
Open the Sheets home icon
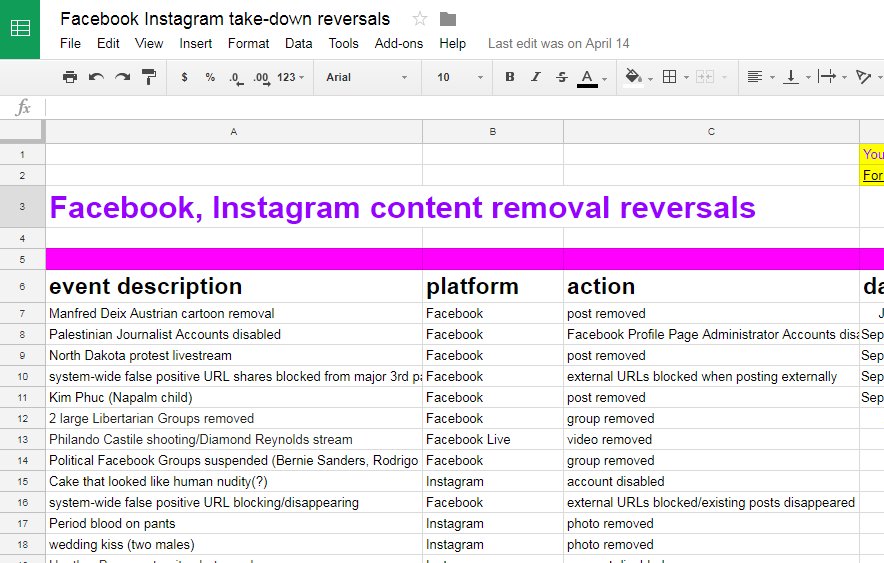[x=20, y=28]
